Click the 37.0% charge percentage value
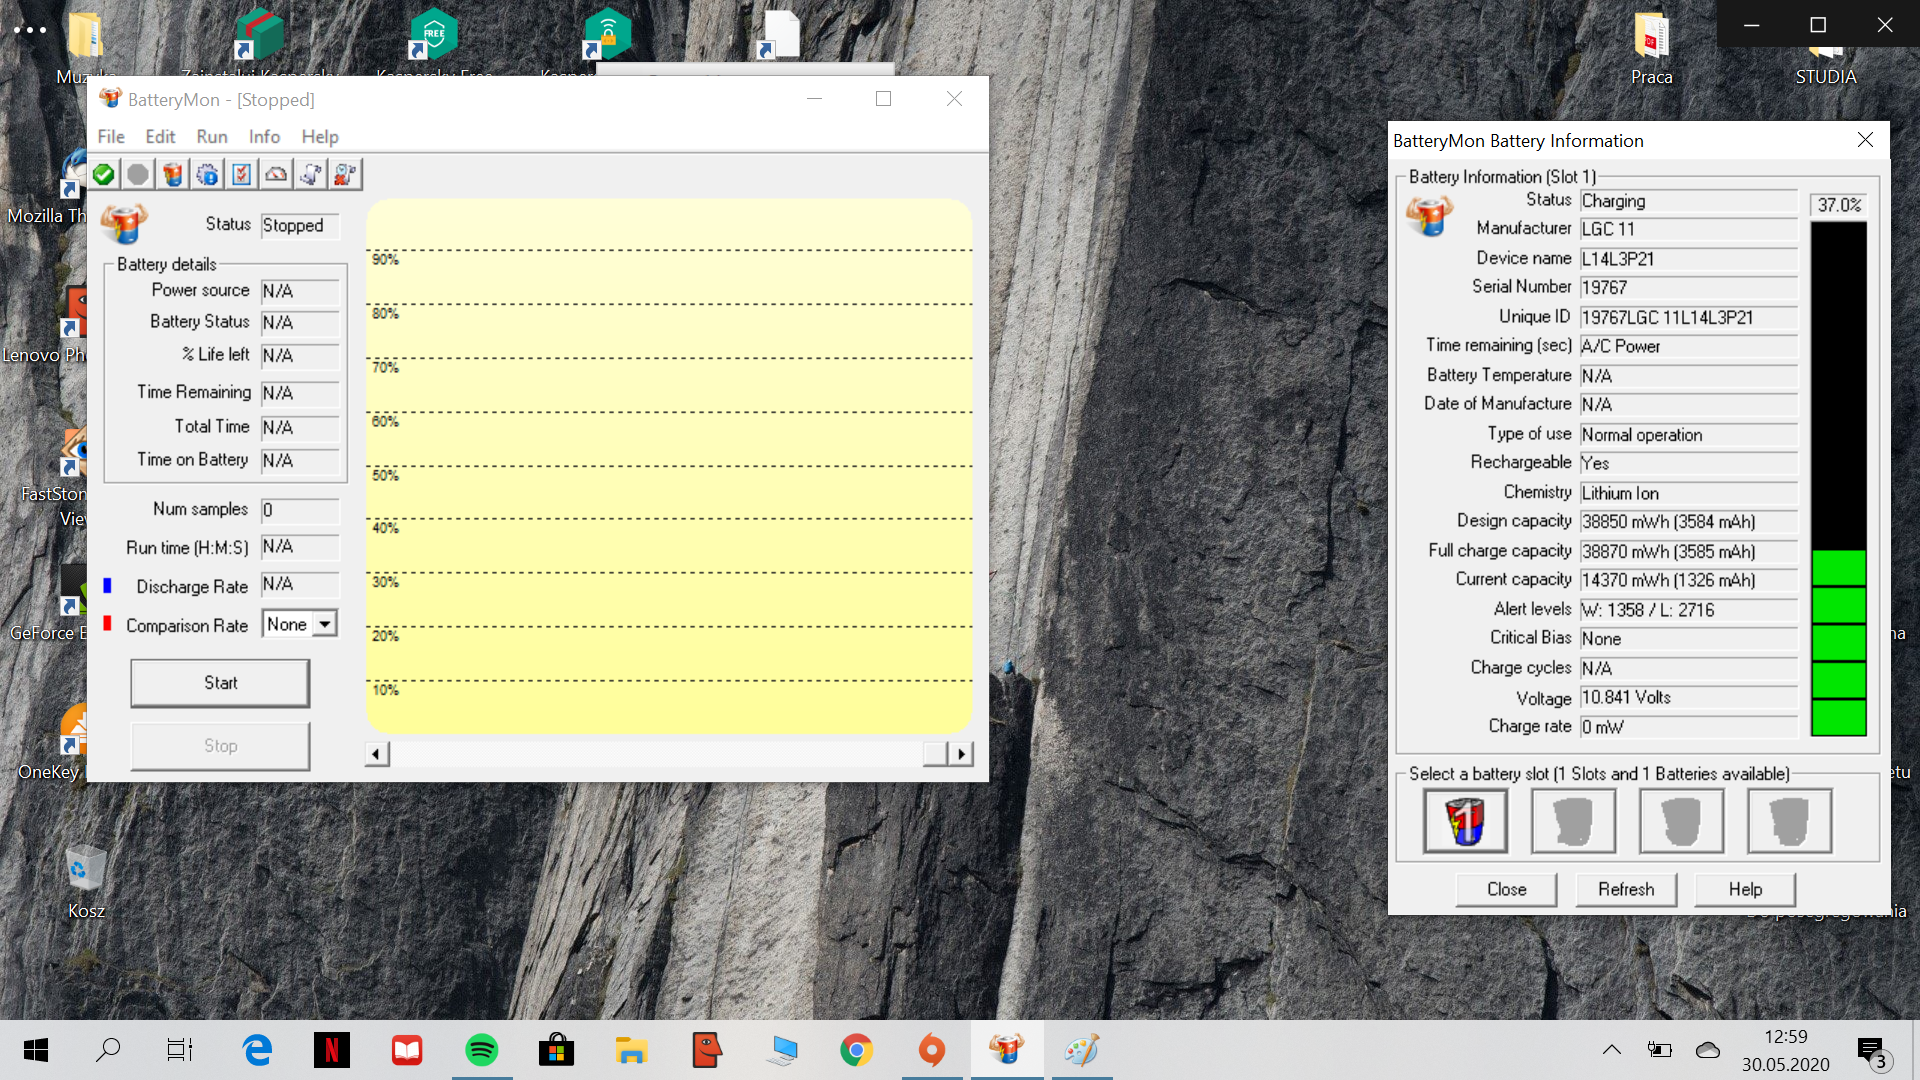The width and height of the screenshot is (1920, 1080). 1839,205
